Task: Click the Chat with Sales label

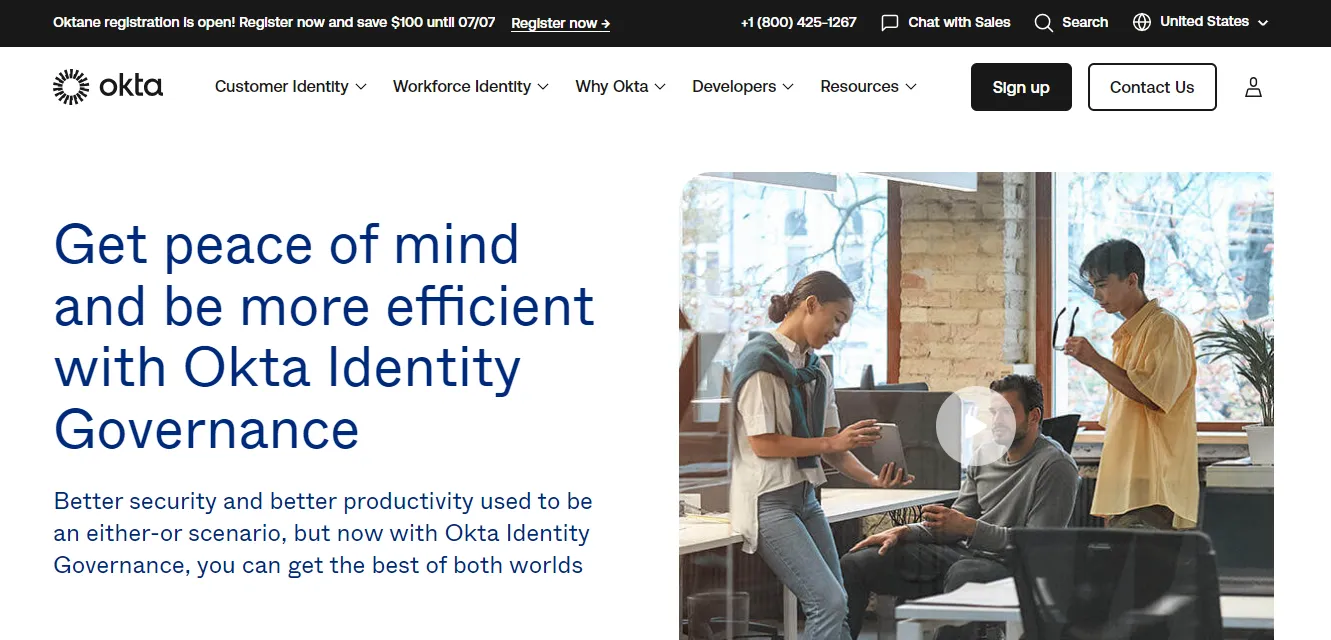Action: point(959,22)
